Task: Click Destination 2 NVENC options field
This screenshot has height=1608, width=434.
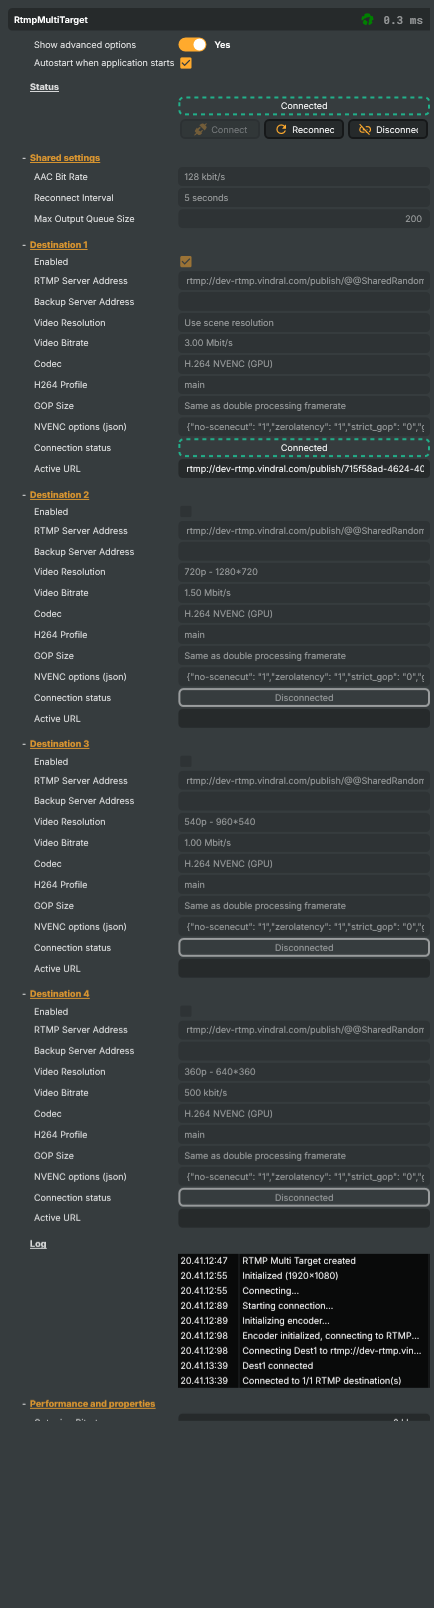Action: pos(304,677)
